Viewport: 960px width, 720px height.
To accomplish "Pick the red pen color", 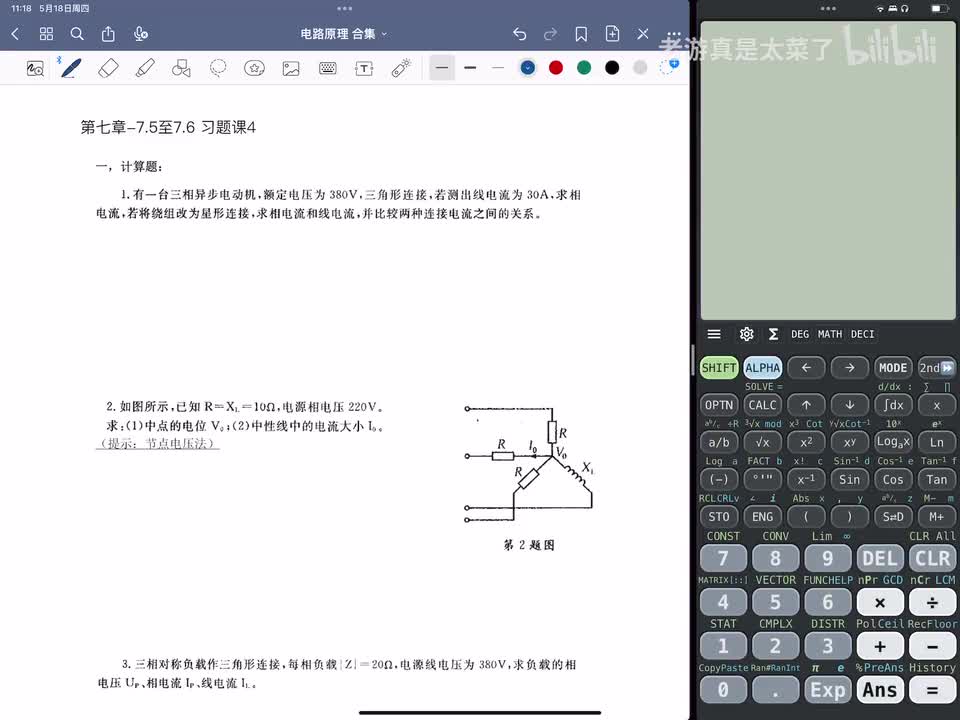I will (556, 67).
